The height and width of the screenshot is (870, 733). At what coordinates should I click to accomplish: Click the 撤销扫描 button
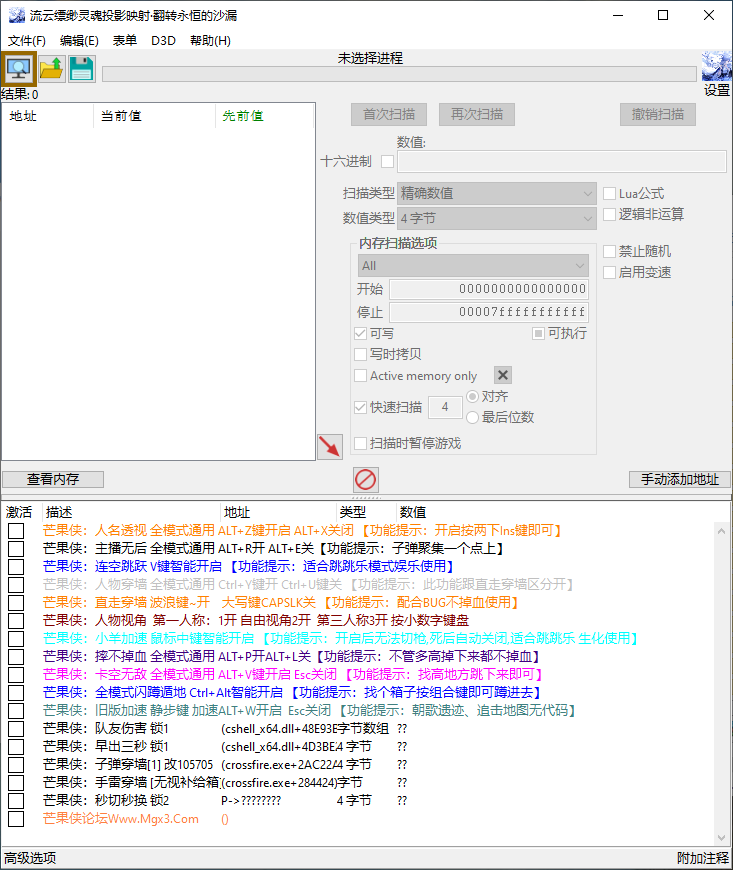pos(658,114)
